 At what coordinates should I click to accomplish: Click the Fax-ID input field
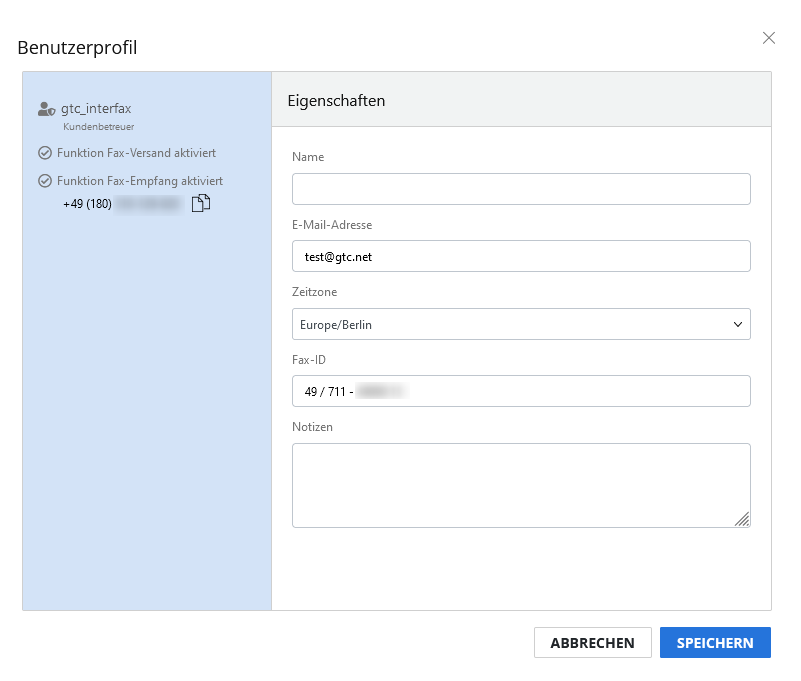[x=521, y=391]
